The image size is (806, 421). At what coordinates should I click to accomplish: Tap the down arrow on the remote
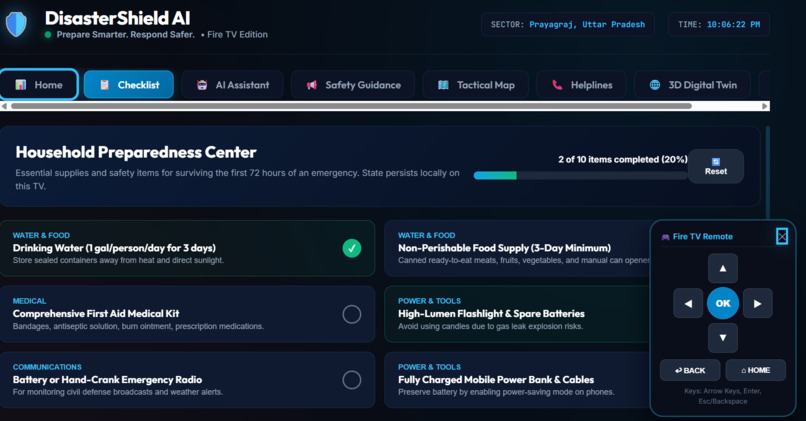pyautogui.click(x=723, y=338)
